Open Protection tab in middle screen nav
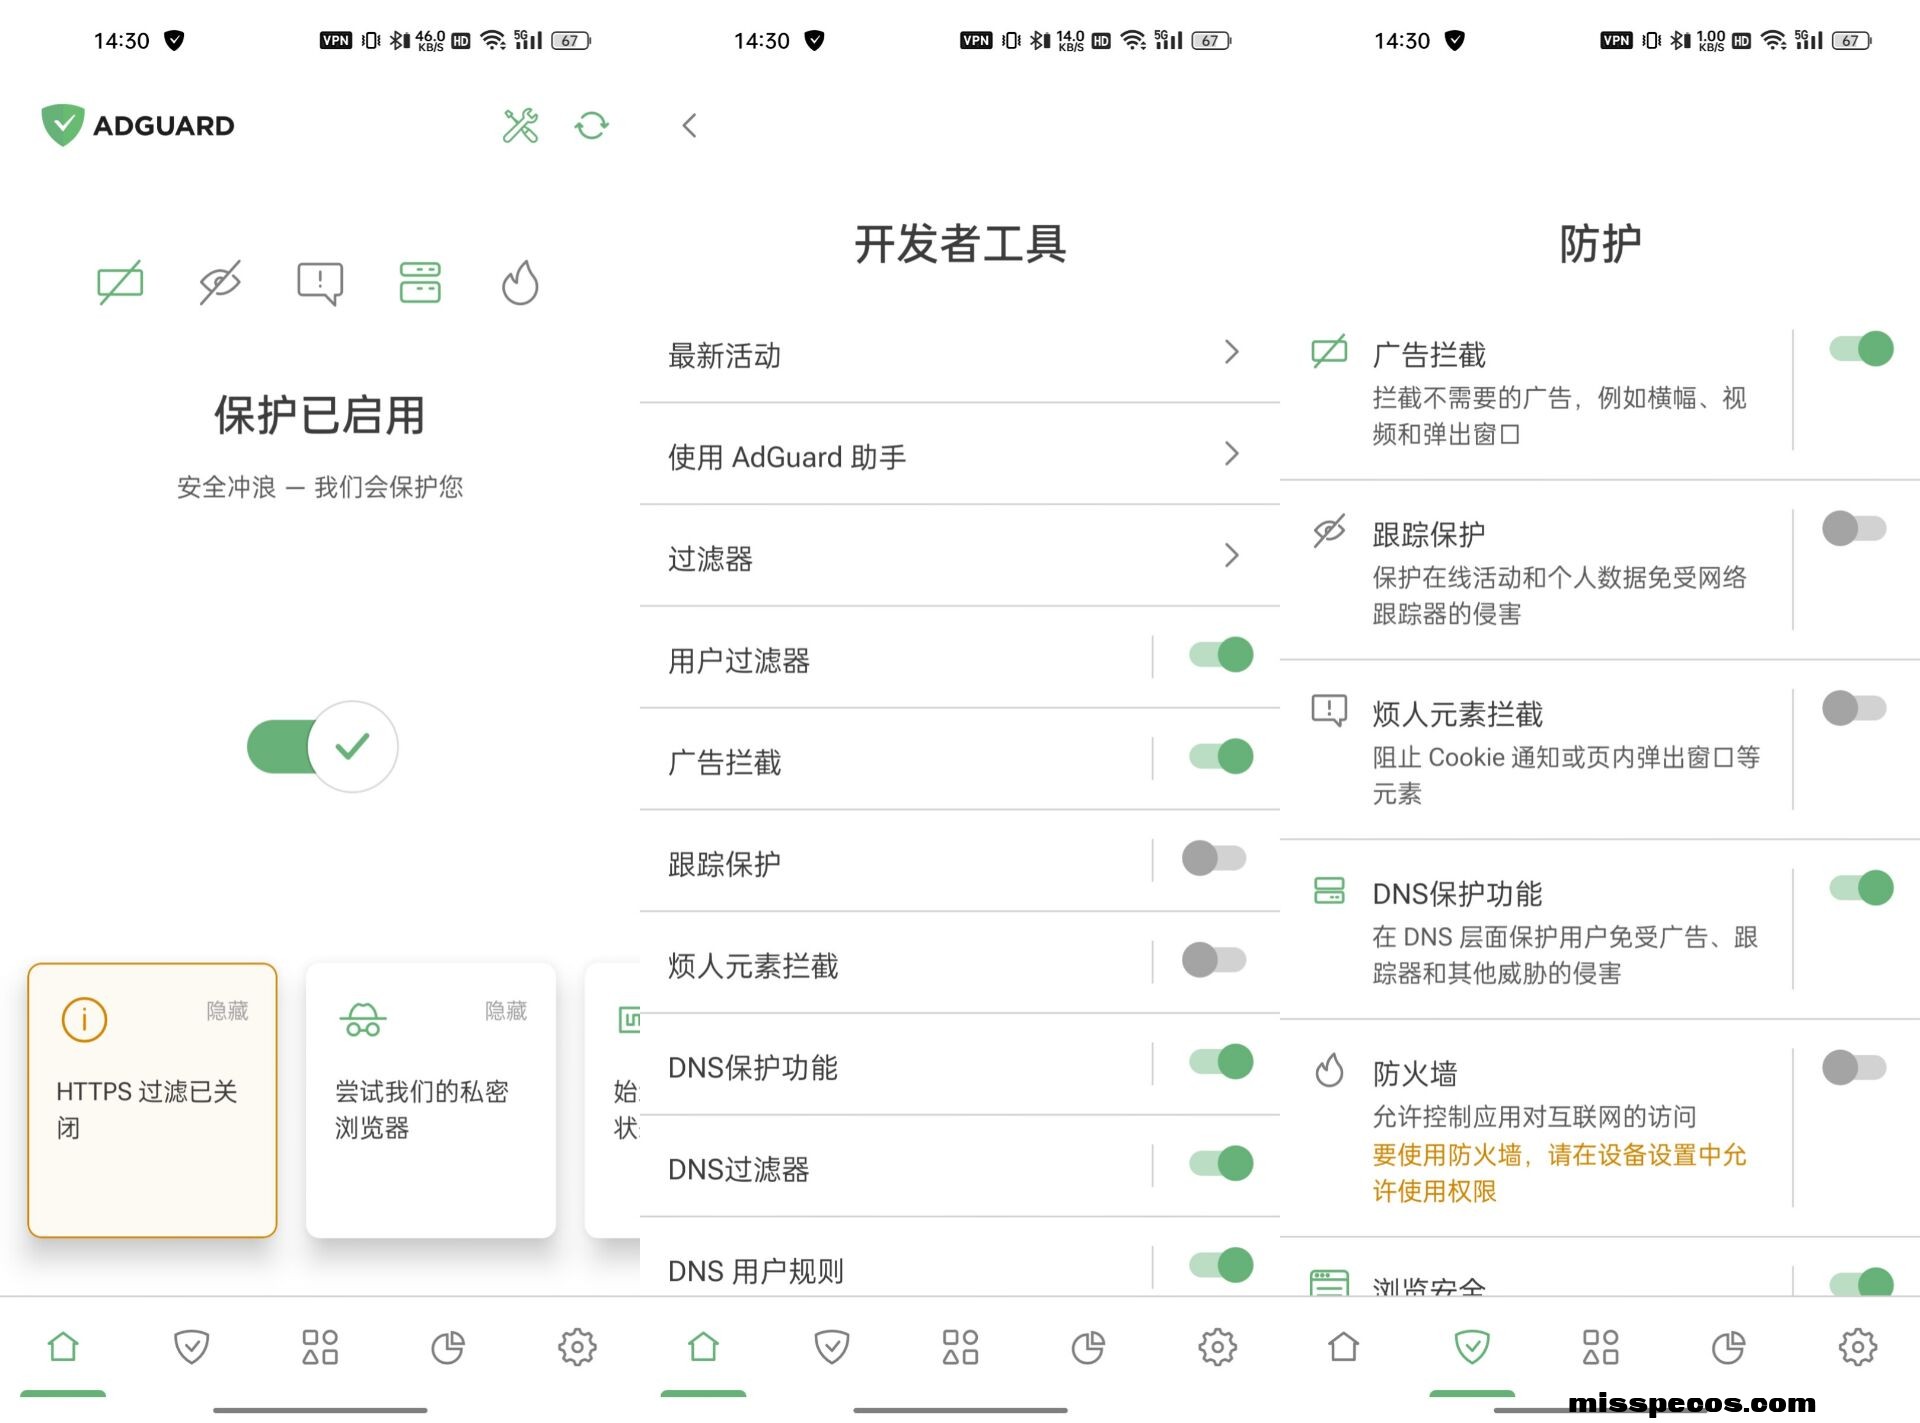Viewport: 1920px width, 1423px height. click(831, 1347)
